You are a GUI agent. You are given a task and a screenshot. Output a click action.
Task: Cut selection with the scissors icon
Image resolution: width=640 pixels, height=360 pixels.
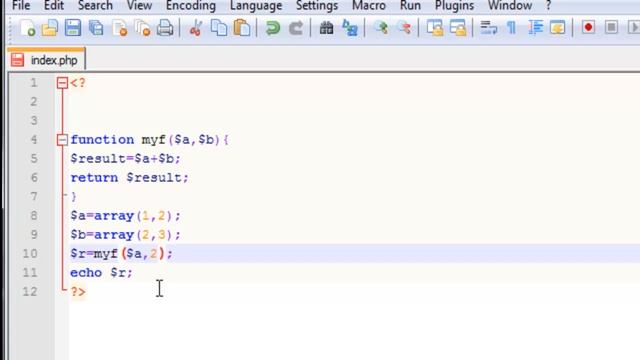(196, 28)
